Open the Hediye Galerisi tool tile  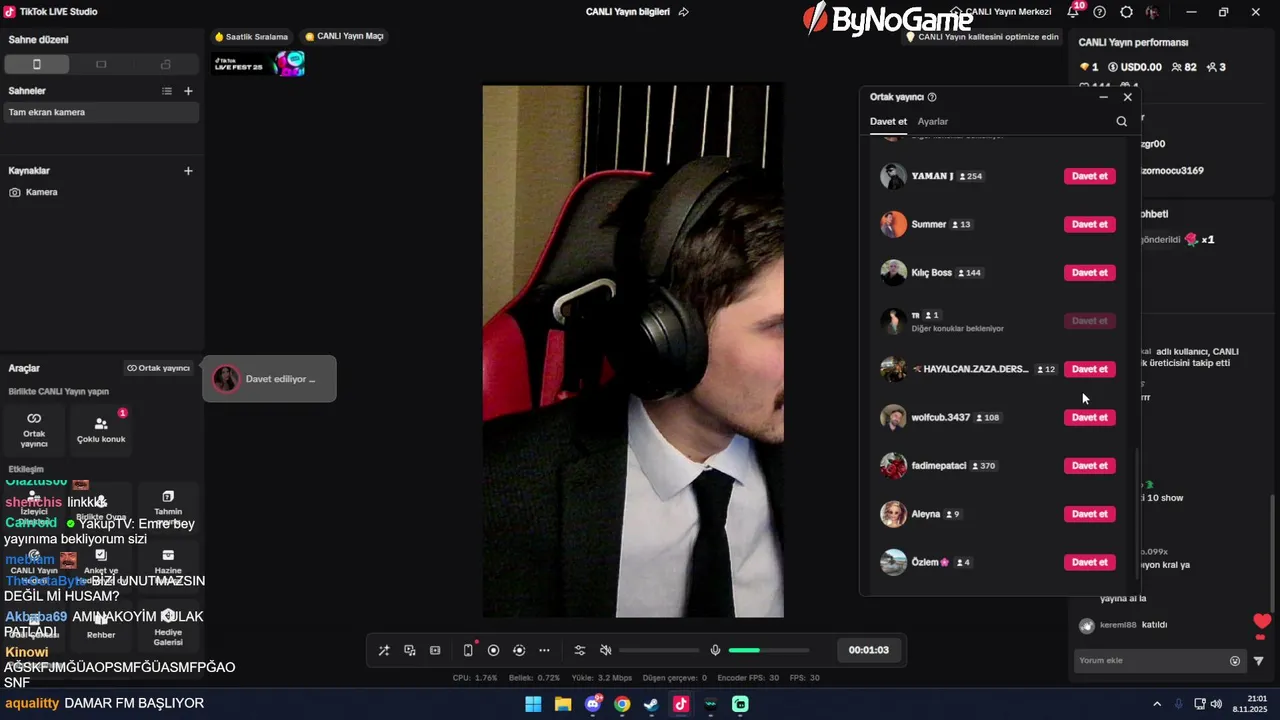(x=168, y=626)
